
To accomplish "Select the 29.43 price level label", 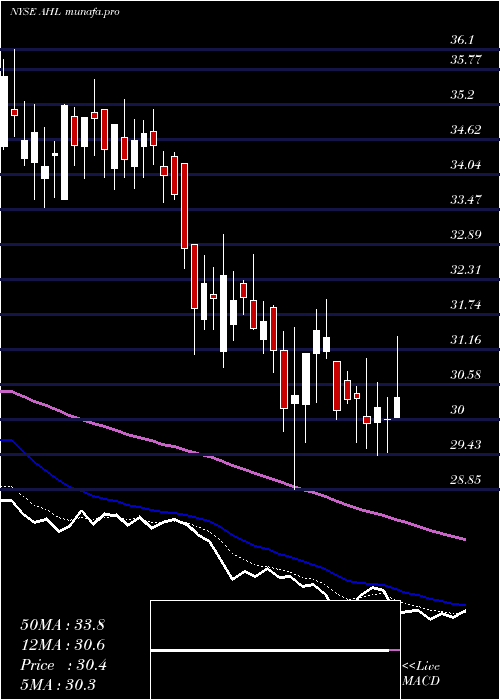I will [466, 445].
